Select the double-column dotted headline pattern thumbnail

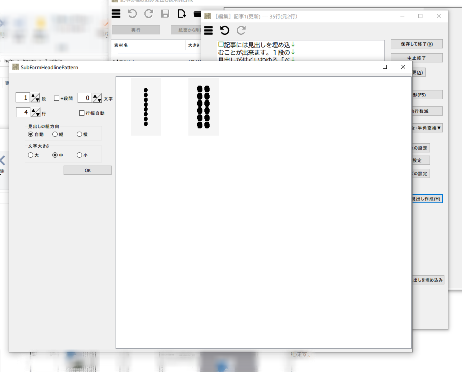tap(203, 107)
